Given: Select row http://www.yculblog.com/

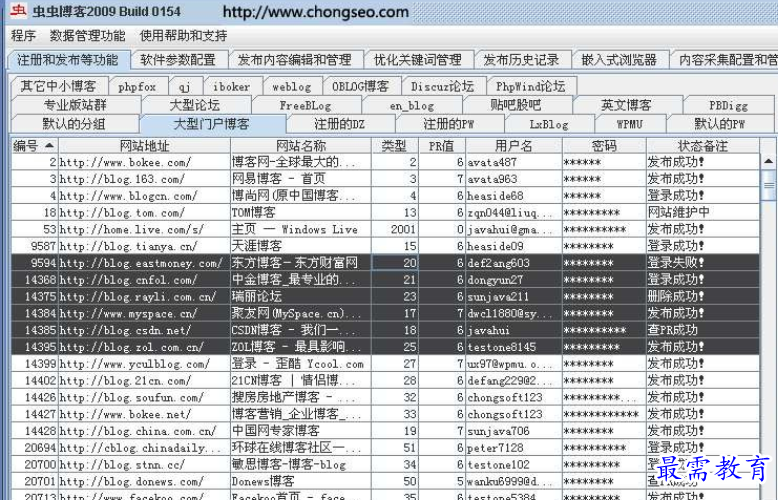Looking at the screenshot, I should click(x=385, y=364).
